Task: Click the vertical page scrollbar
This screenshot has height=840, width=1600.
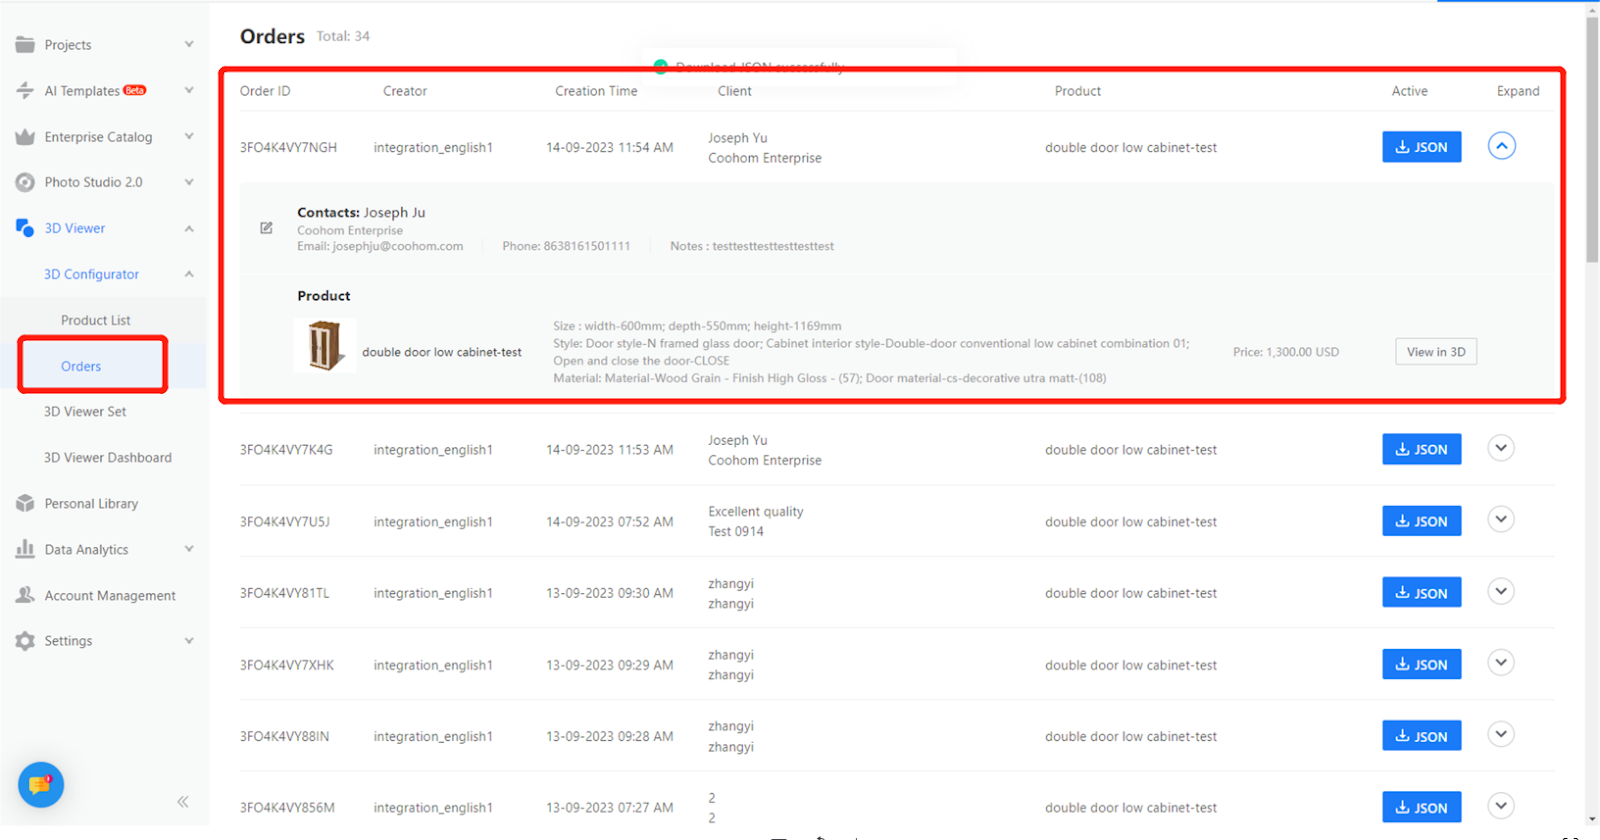Action: (1592, 140)
